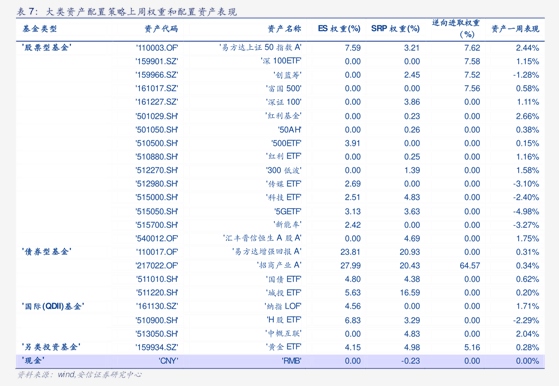Select the code '161017.SZ'

point(157,88)
